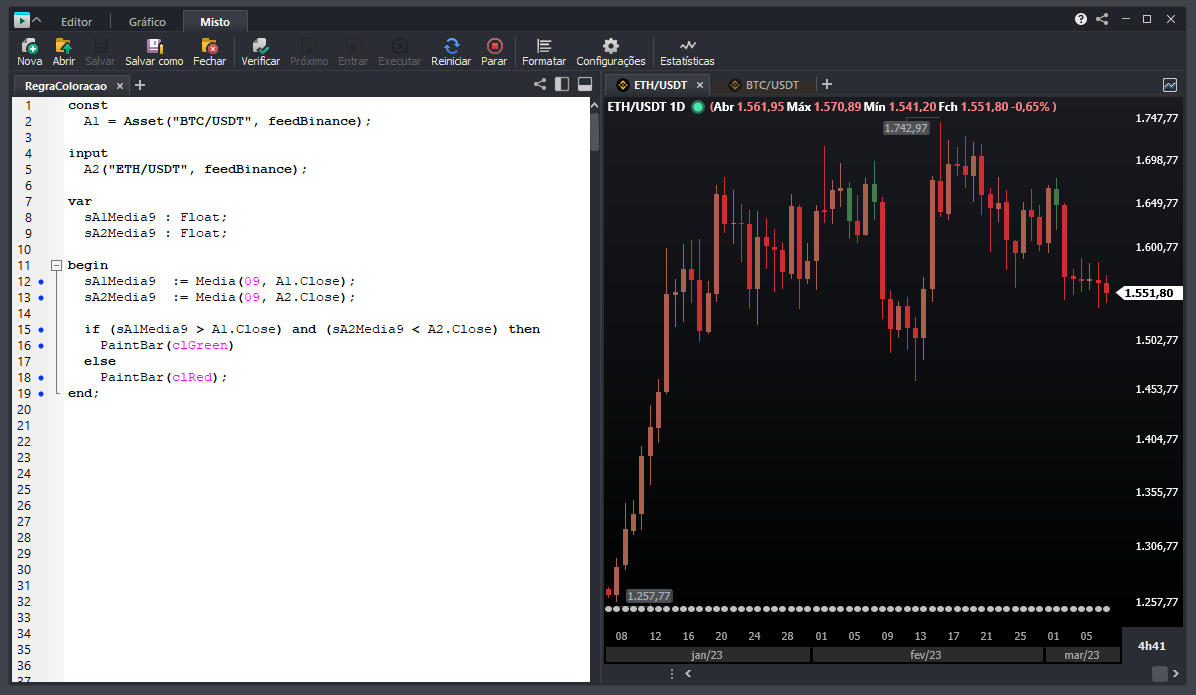Close the ETH/USDT chart tab

click(x=699, y=85)
